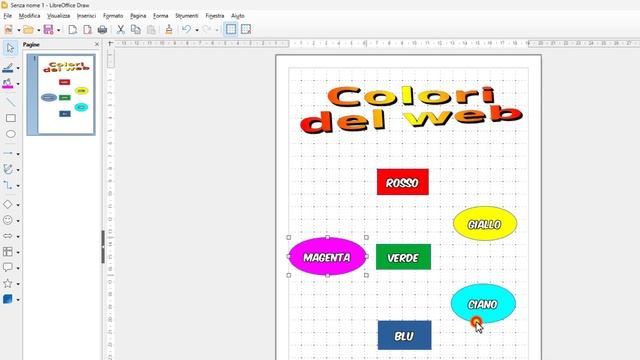Viewport: 640px width, 360px height.
Task: Open the Aiuto menu
Action: coord(238,16)
